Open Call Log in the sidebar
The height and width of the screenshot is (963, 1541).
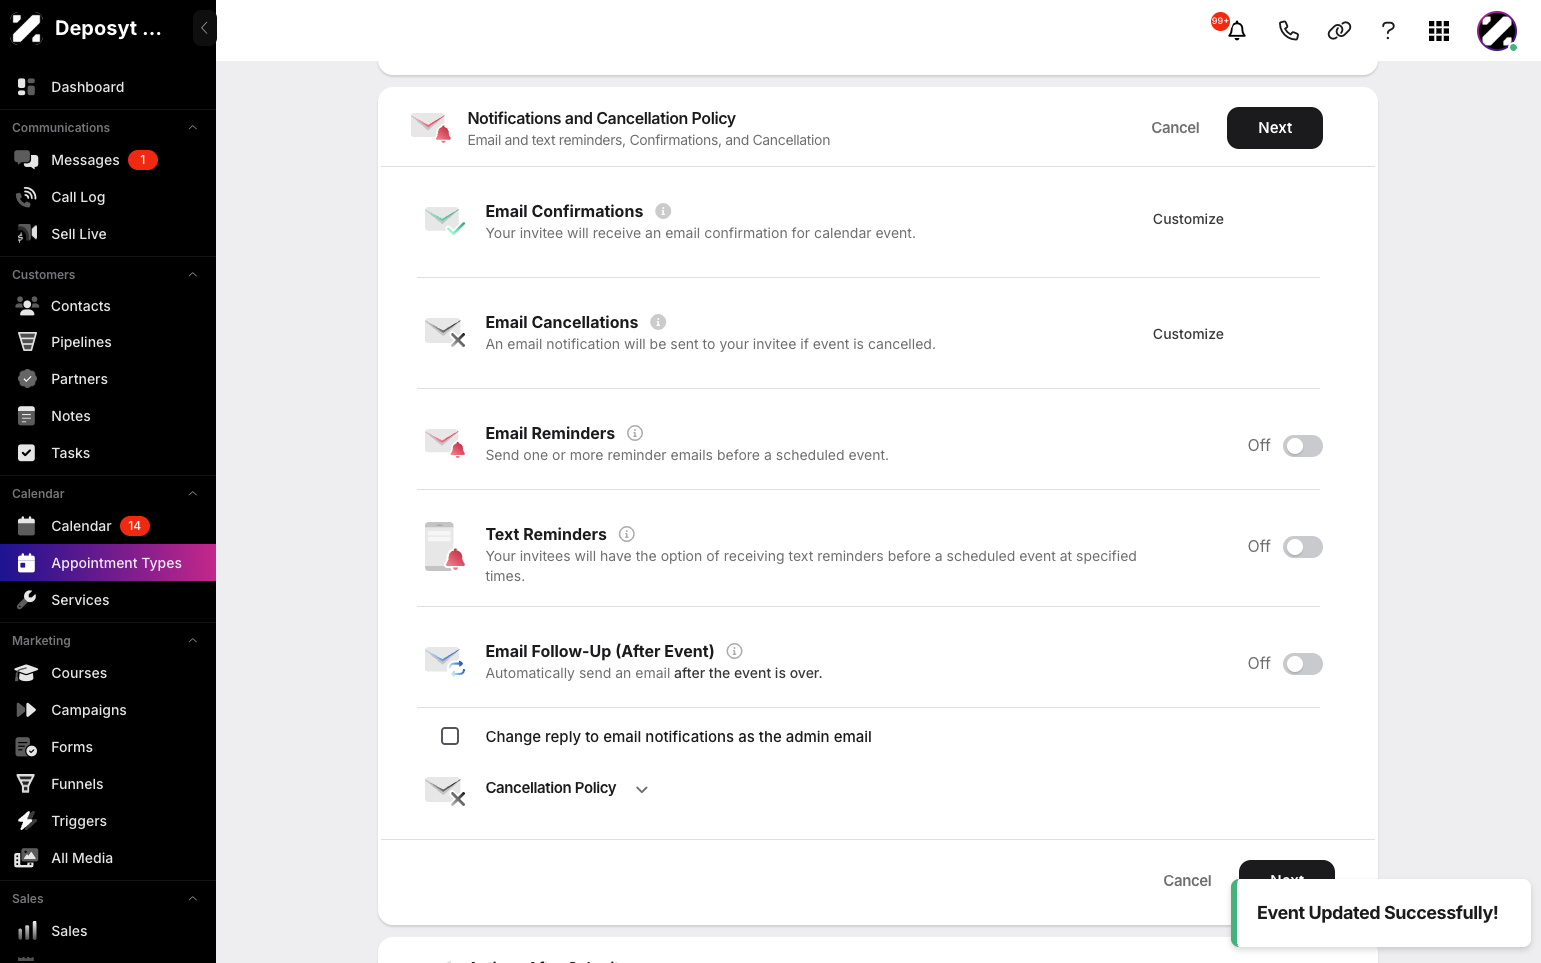pos(108,197)
